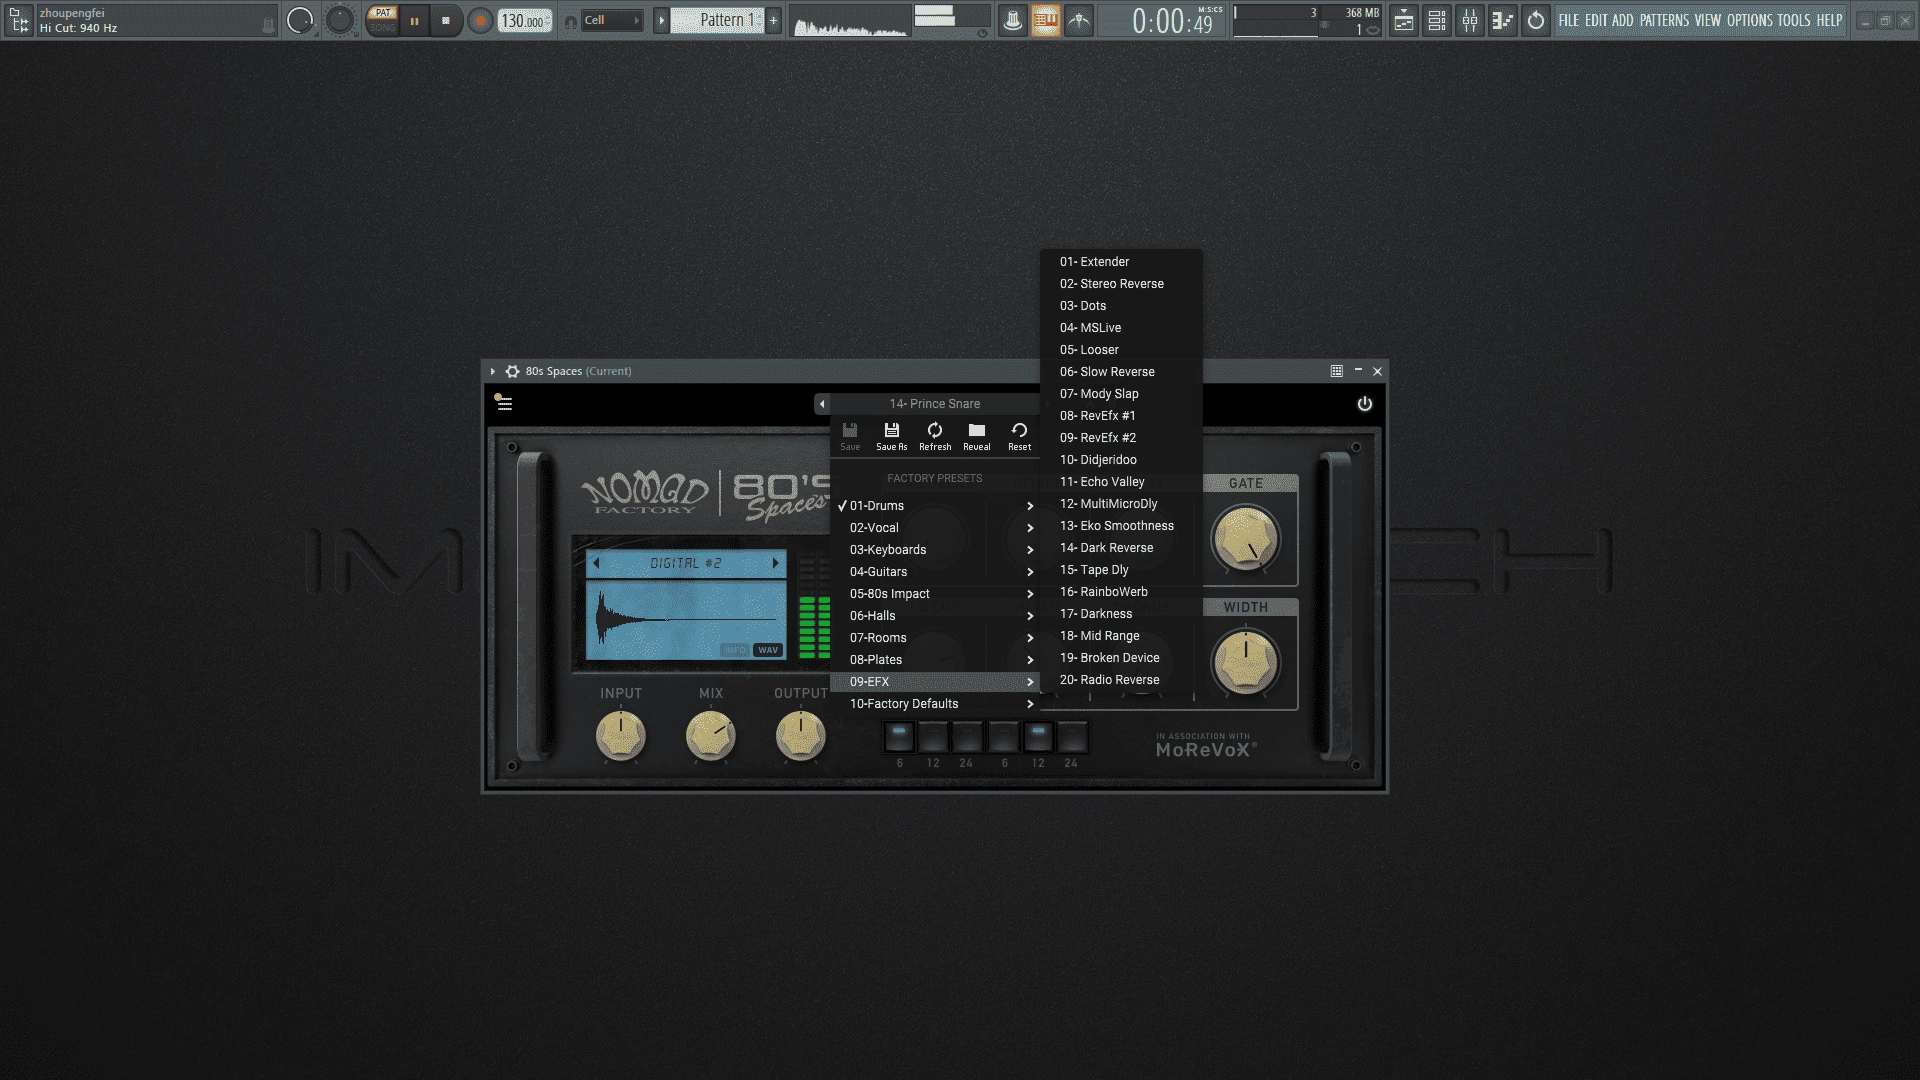Screen dimensions: 1920x1080
Task: Select the 19- Broken Device preset
Action: [1121, 658]
